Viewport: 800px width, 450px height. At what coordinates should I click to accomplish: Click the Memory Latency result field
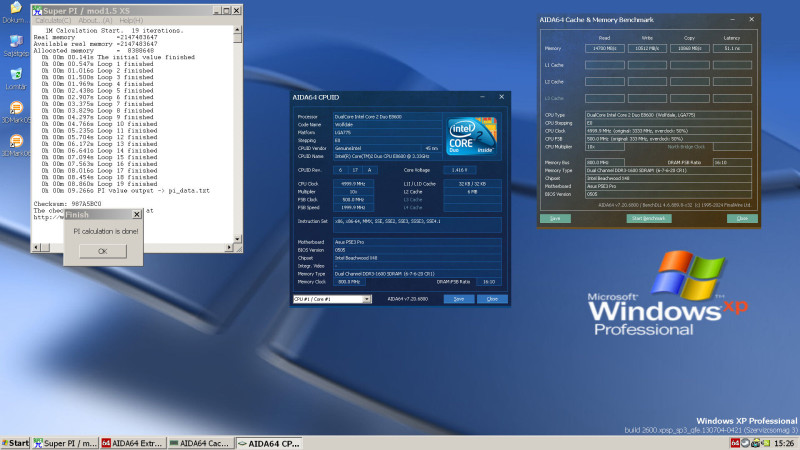(x=732, y=48)
